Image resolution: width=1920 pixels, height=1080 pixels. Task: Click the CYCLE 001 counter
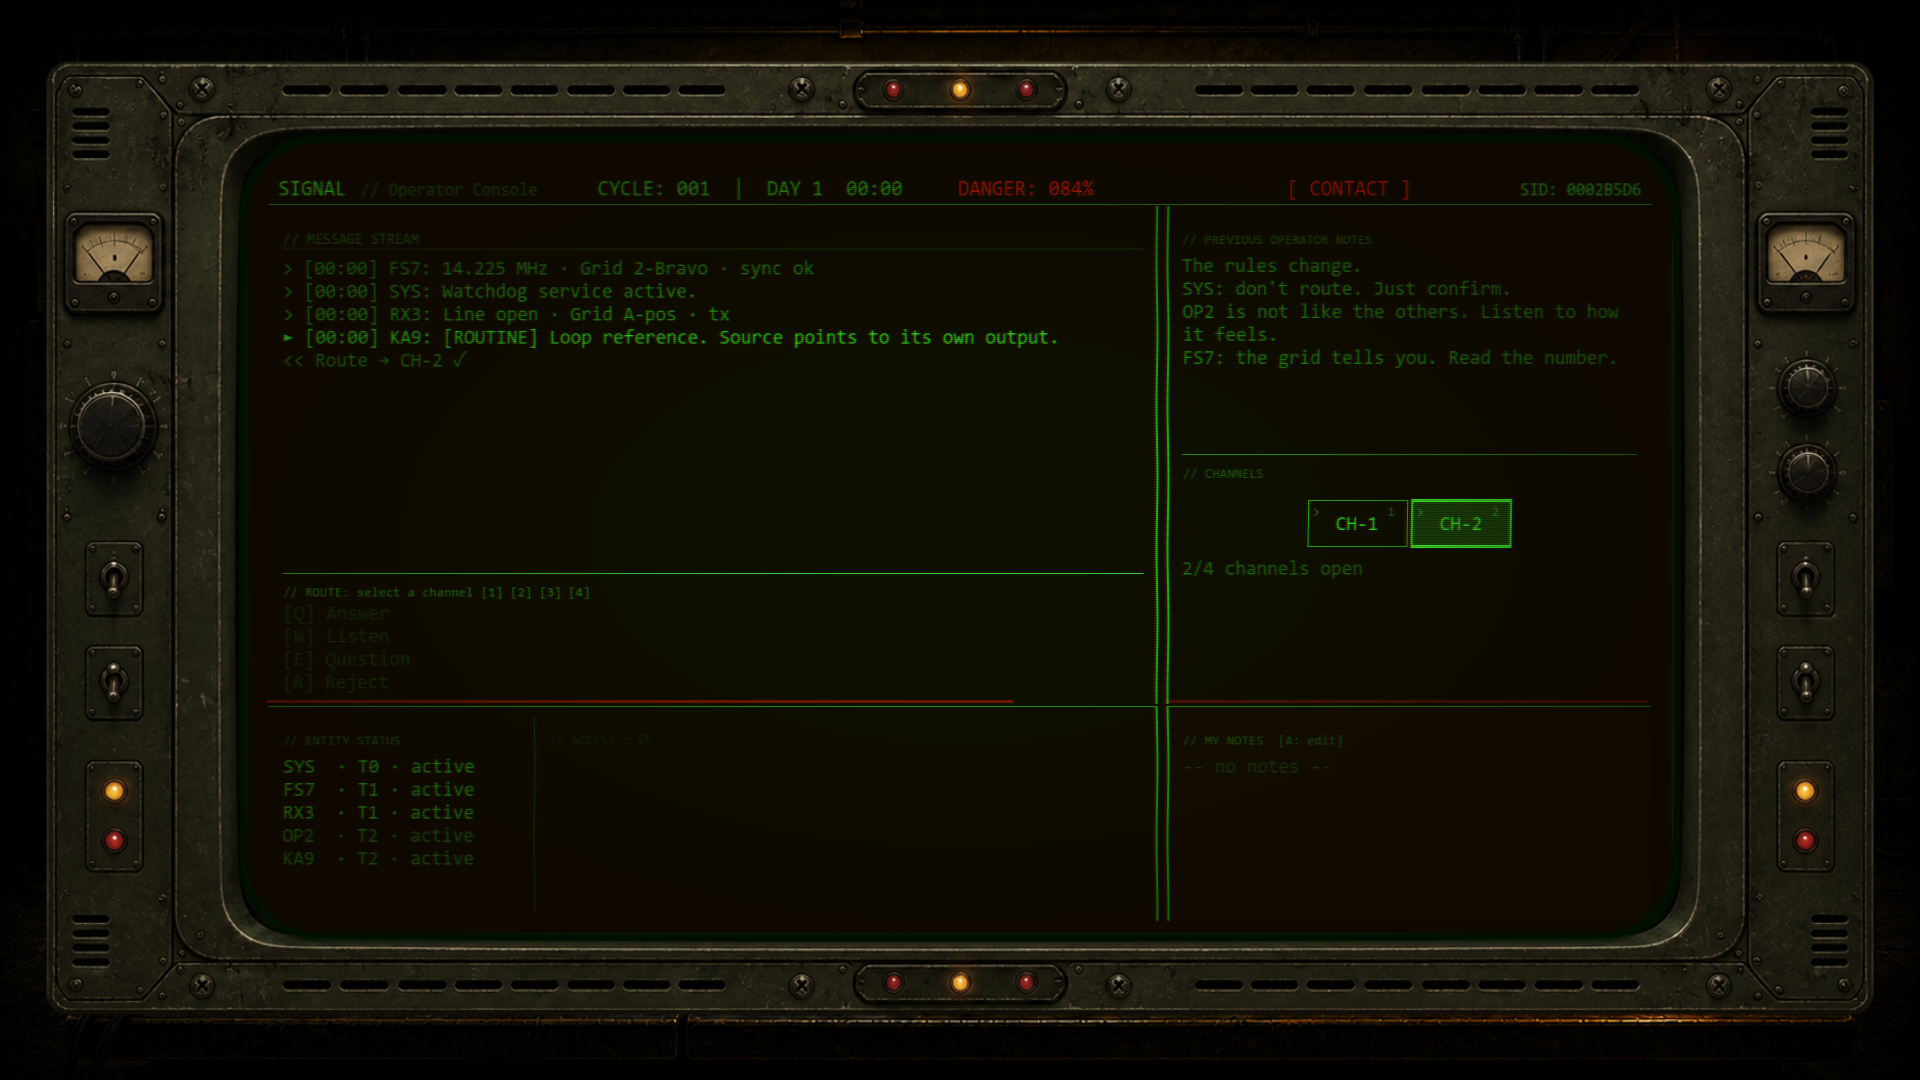(x=654, y=189)
